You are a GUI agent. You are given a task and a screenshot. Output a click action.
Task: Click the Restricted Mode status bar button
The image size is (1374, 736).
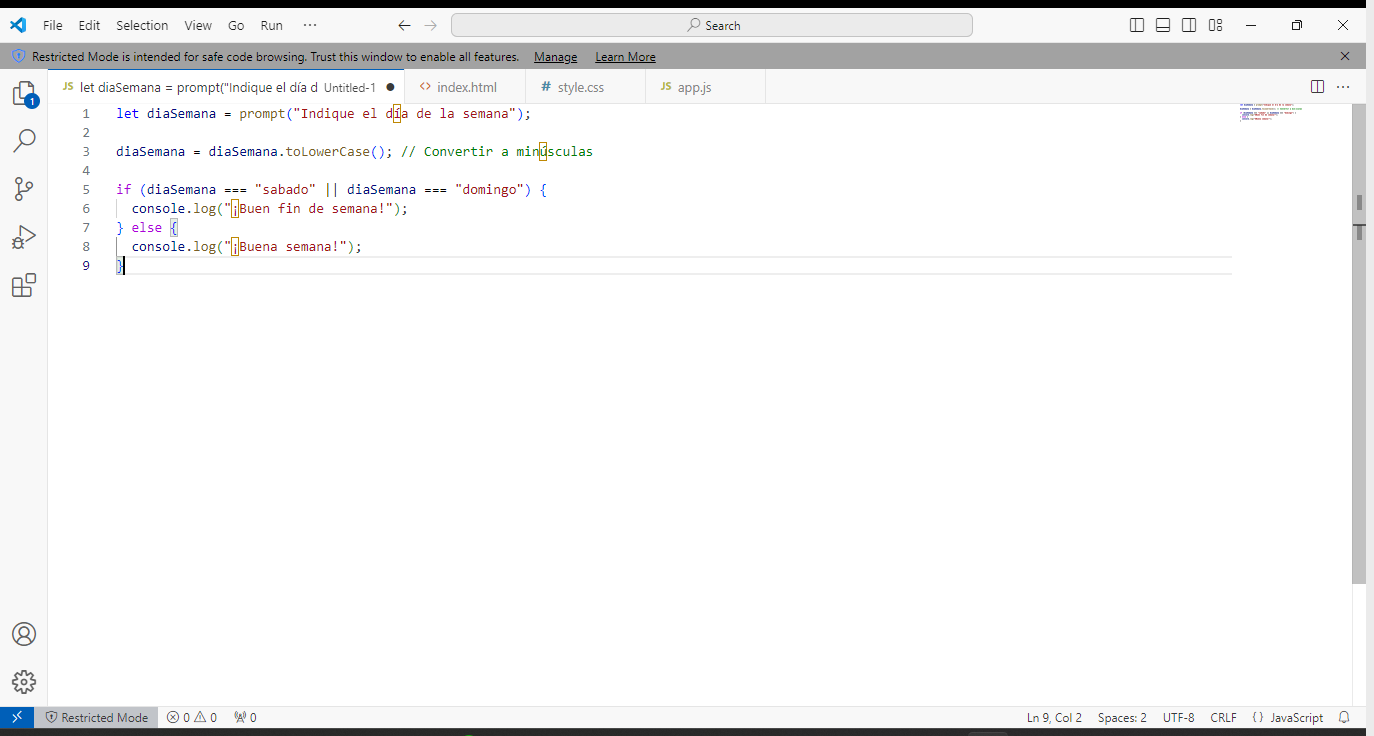pos(96,717)
